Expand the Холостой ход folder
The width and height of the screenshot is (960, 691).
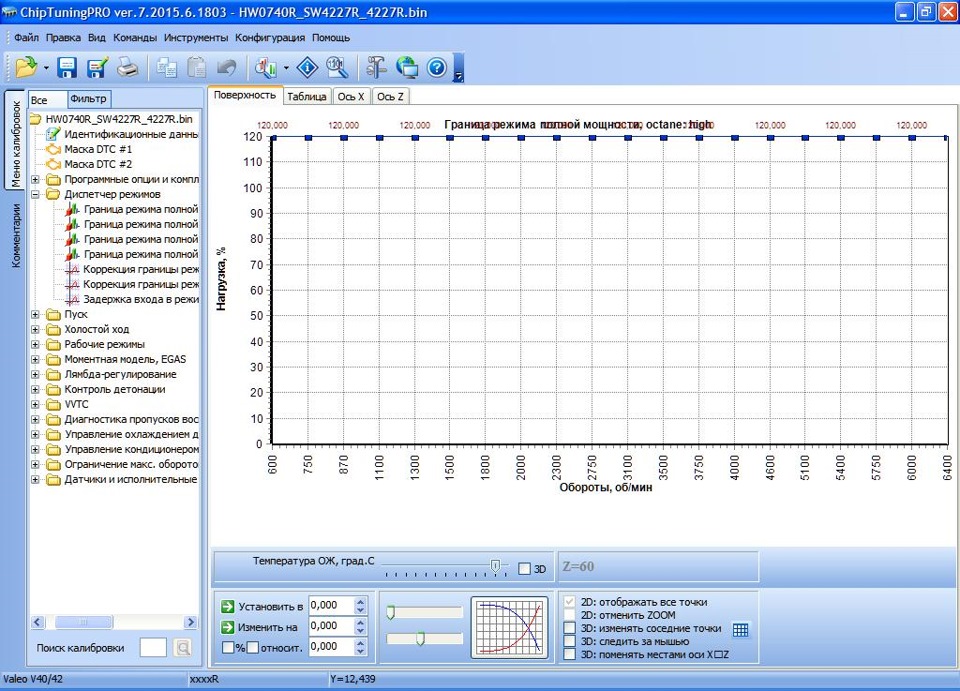36,329
